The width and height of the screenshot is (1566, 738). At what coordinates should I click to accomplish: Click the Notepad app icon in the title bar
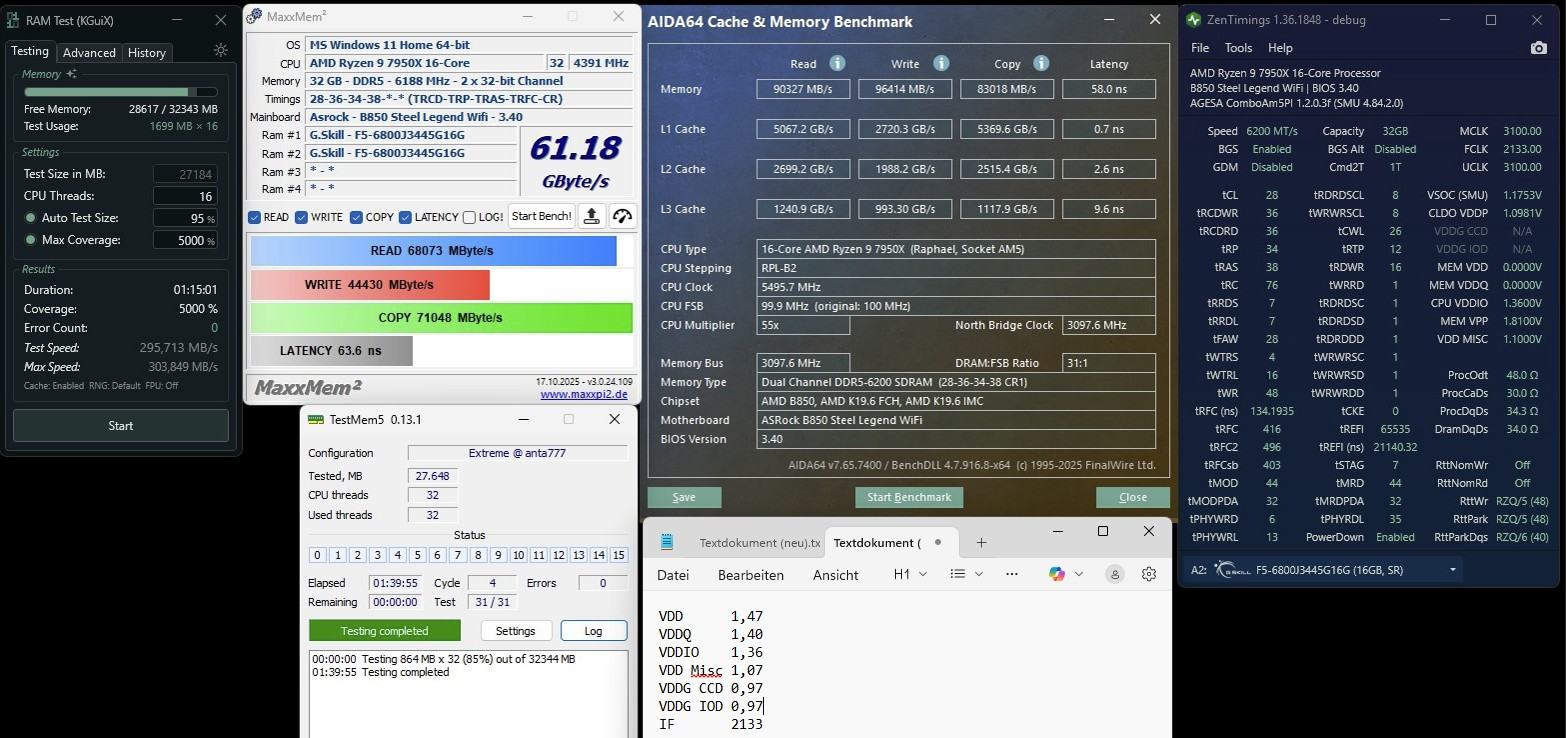click(667, 542)
